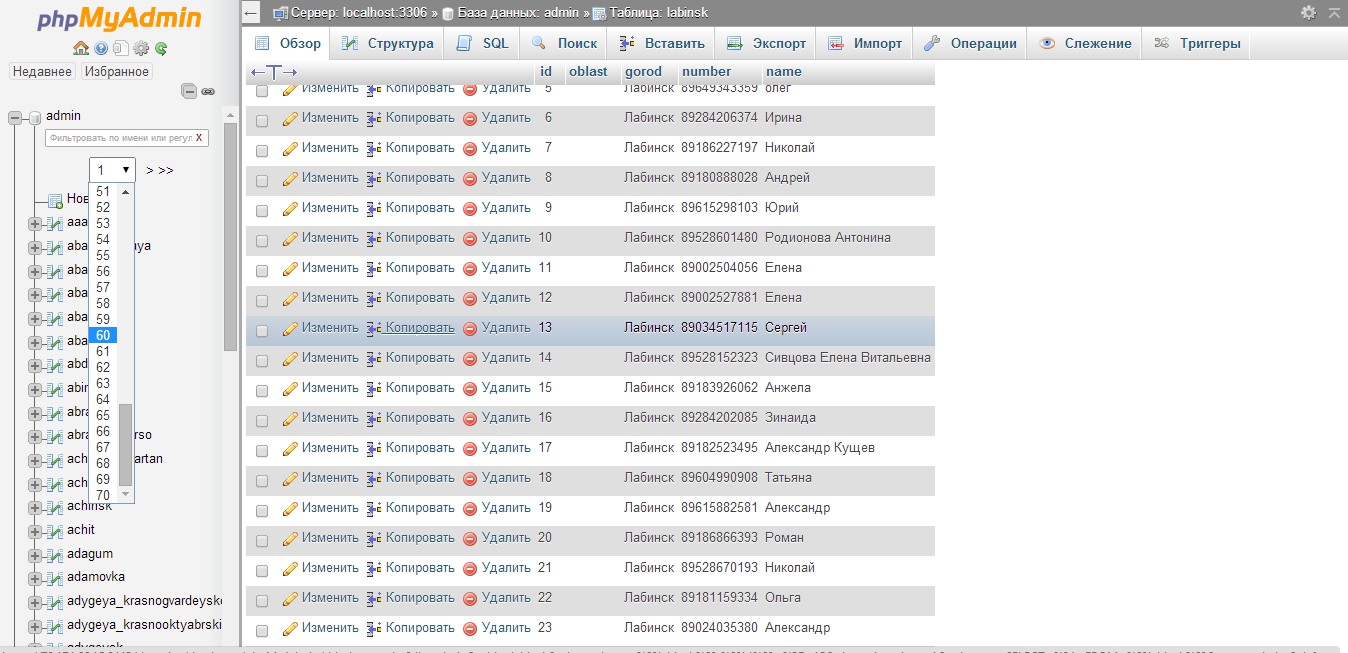Screen dimensions: 1348x653
Task: Open the Экспорт tab
Action: 766,43
